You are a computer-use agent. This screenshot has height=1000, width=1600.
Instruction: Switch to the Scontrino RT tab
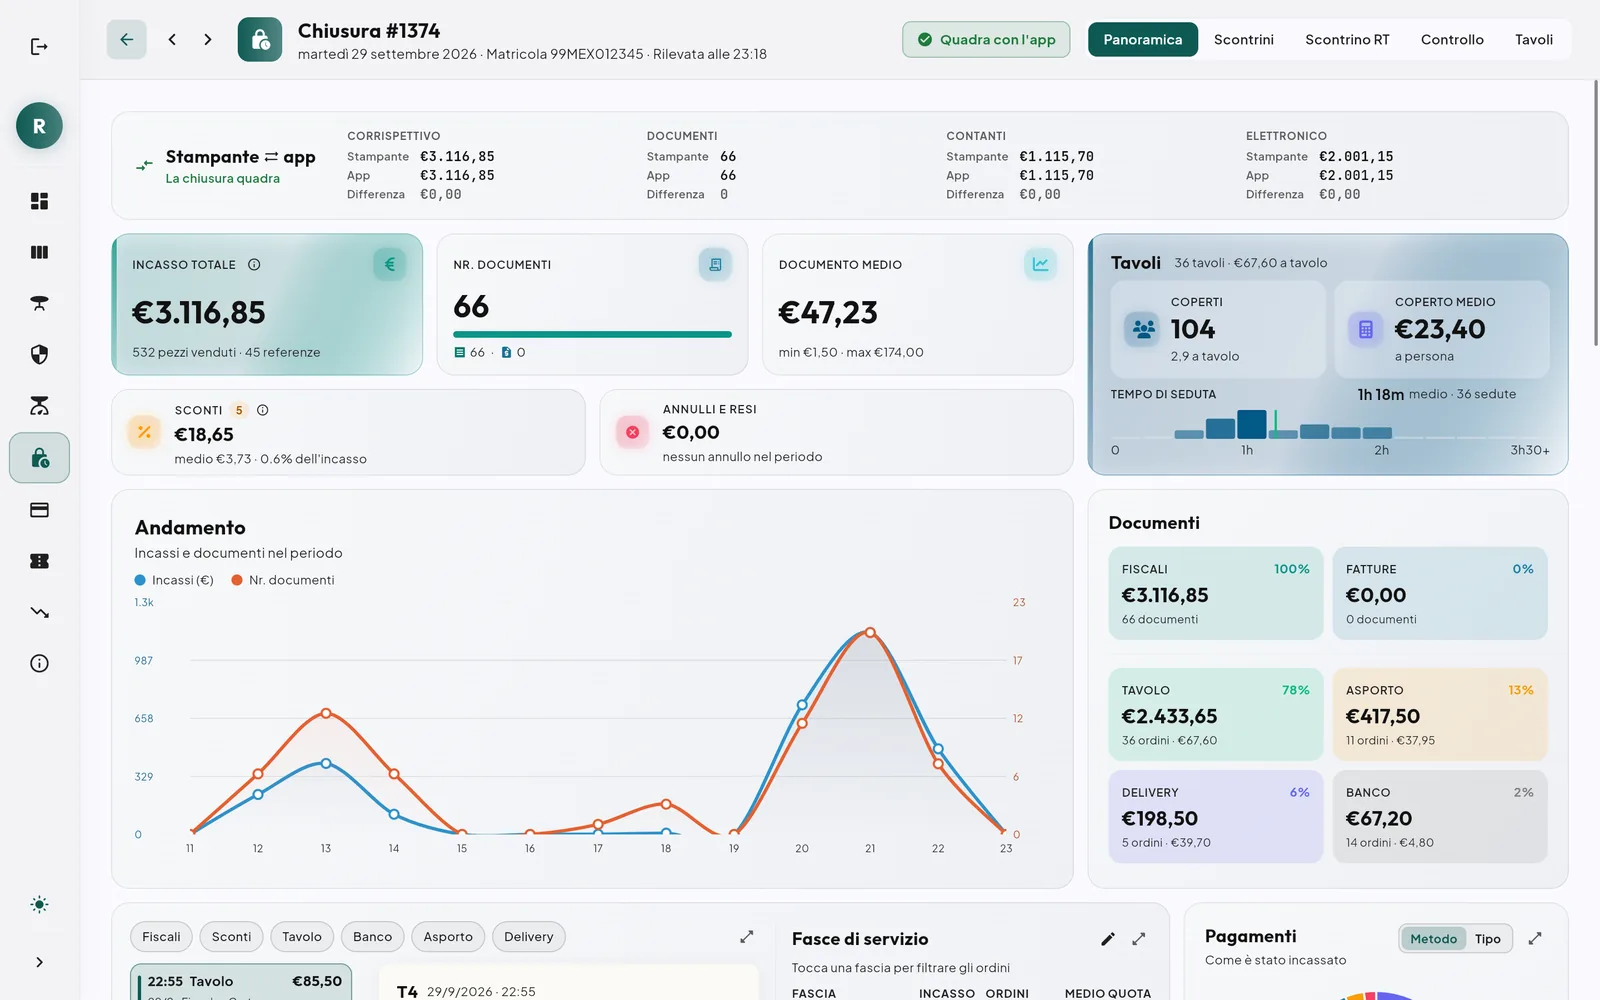point(1347,40)
